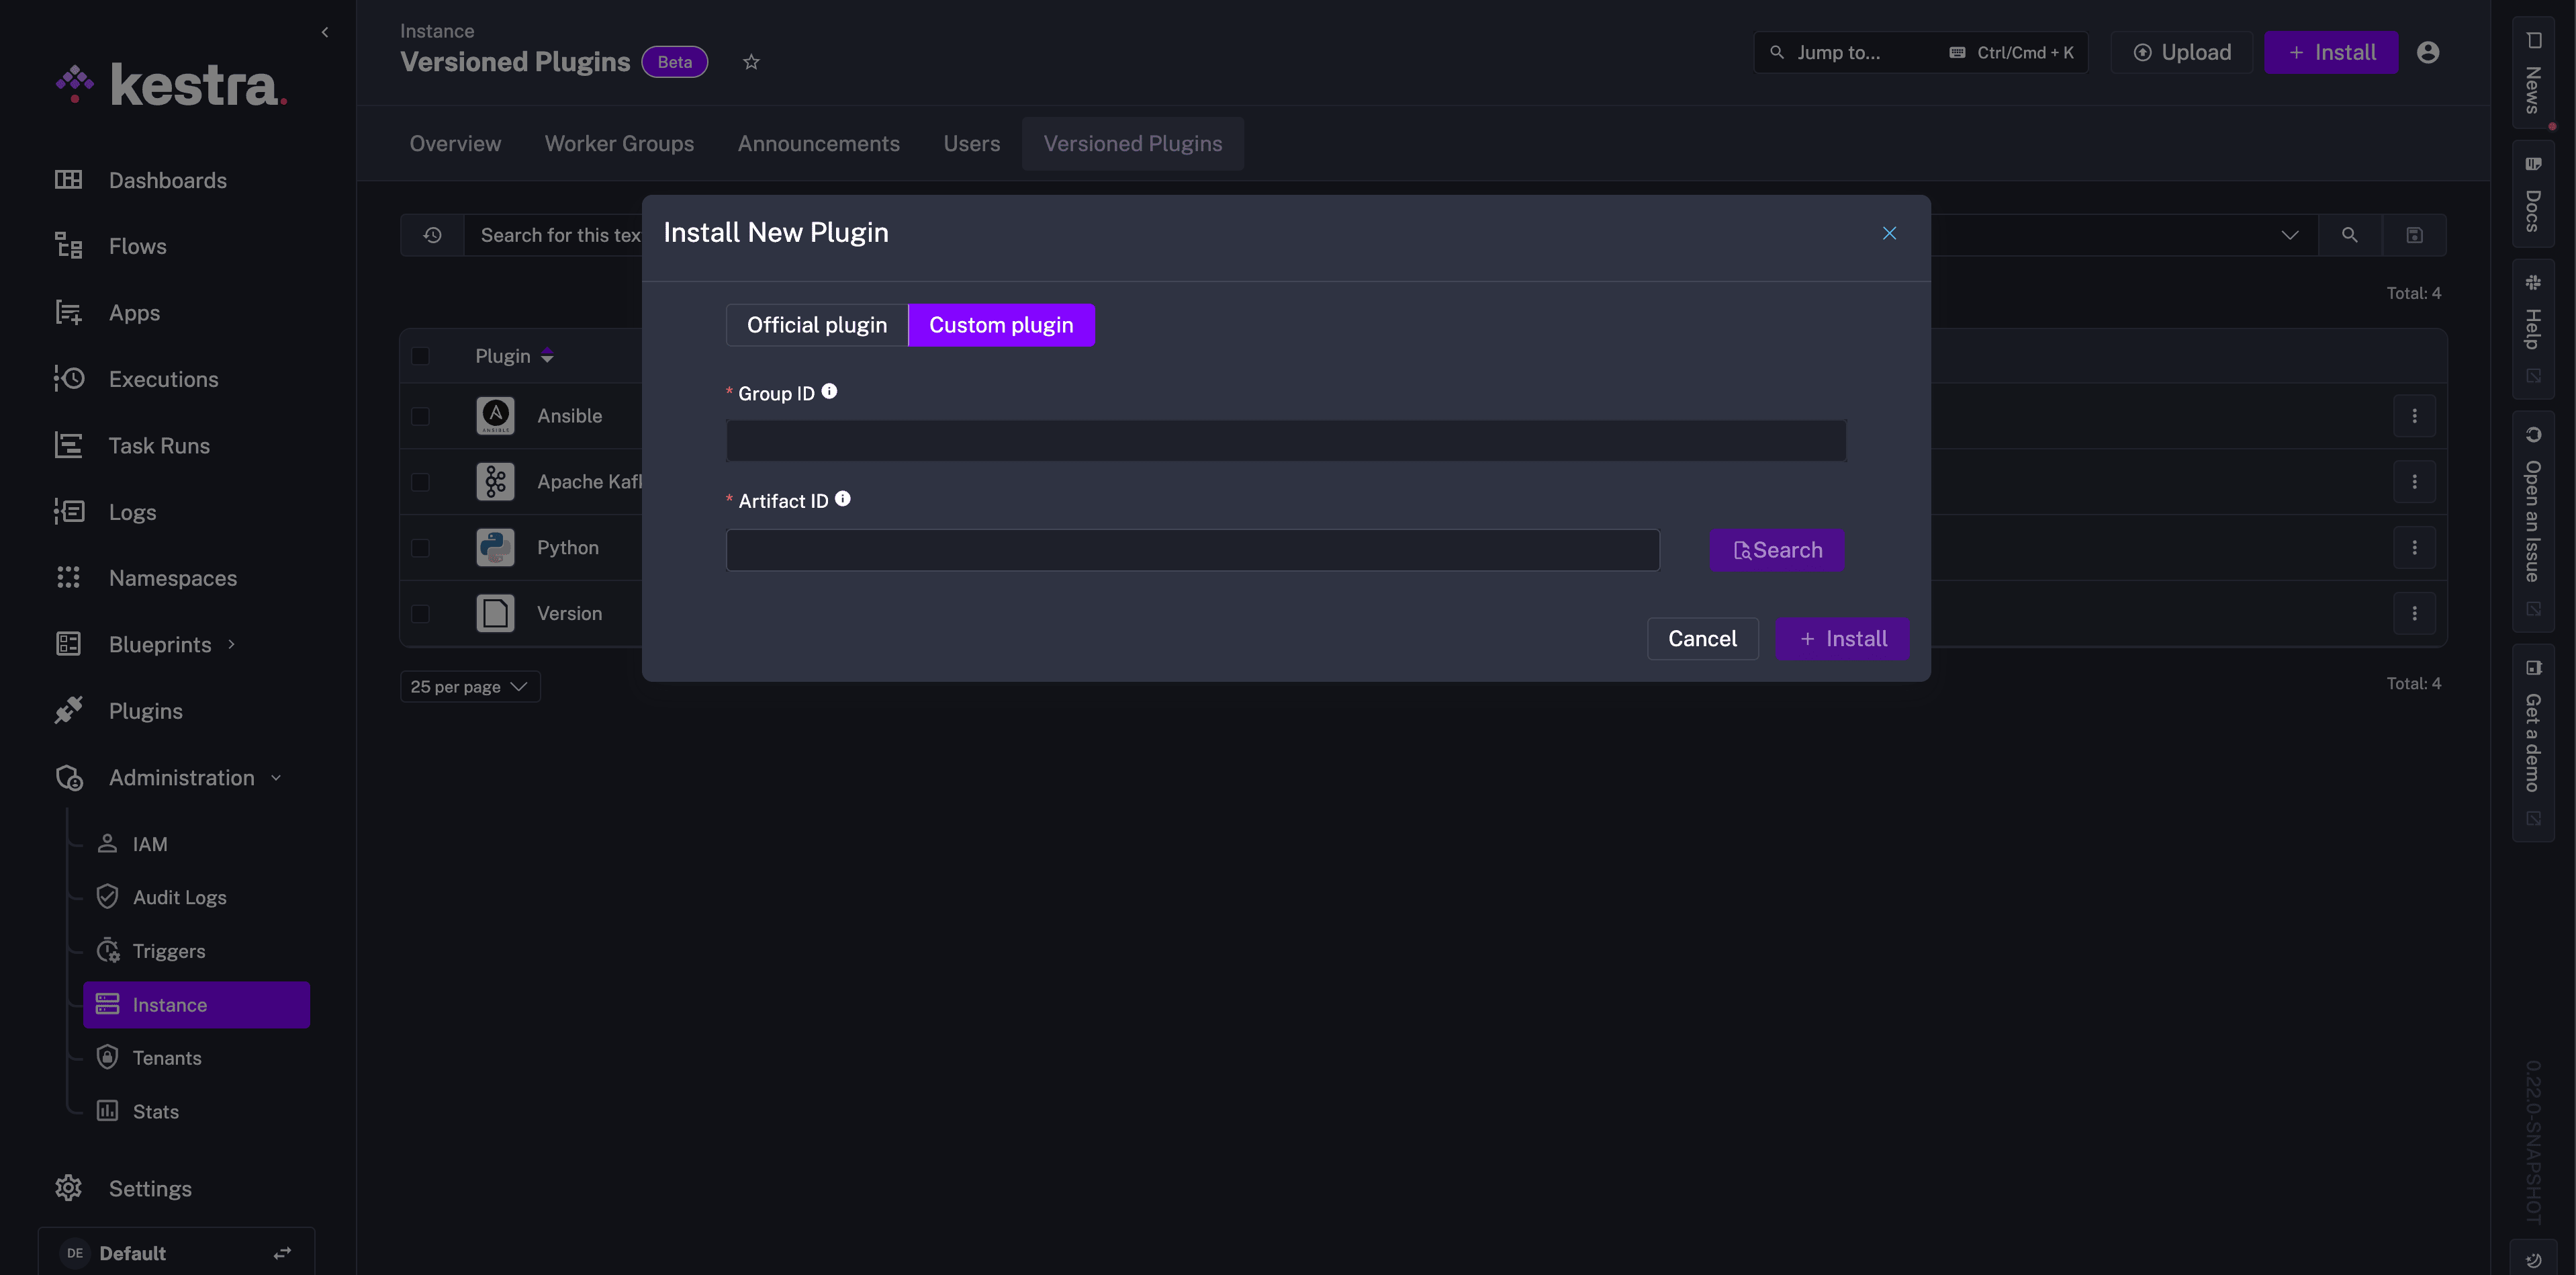This screenshot has width=2576, height=1275.
Task: Open the Flows section from sidebar
Action: pos(137,246)
